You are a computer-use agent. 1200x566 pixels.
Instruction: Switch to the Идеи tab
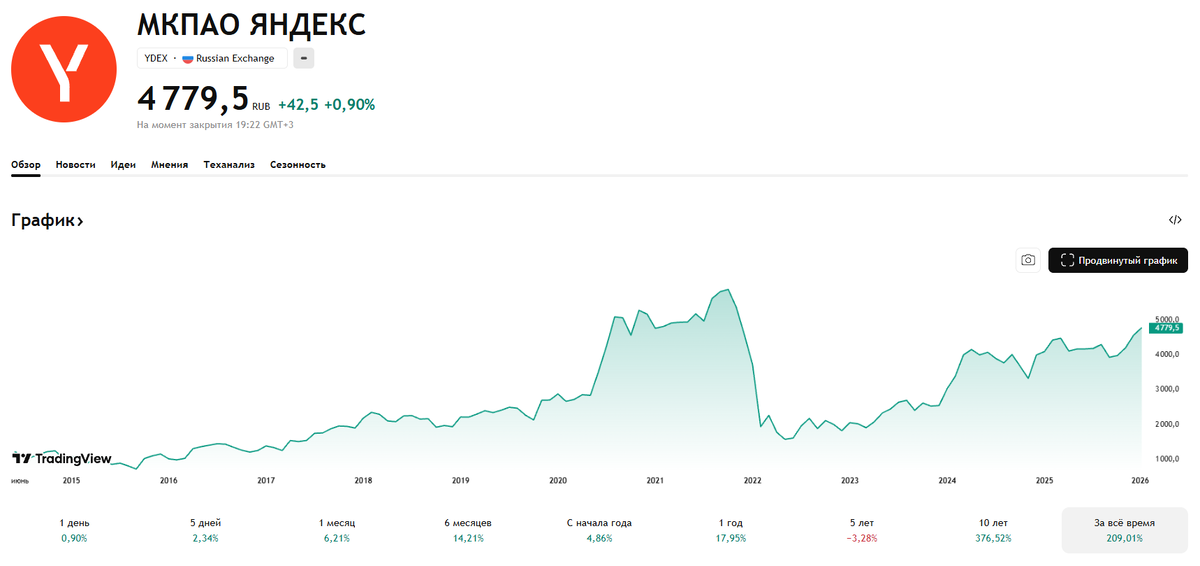click(123, 165)
